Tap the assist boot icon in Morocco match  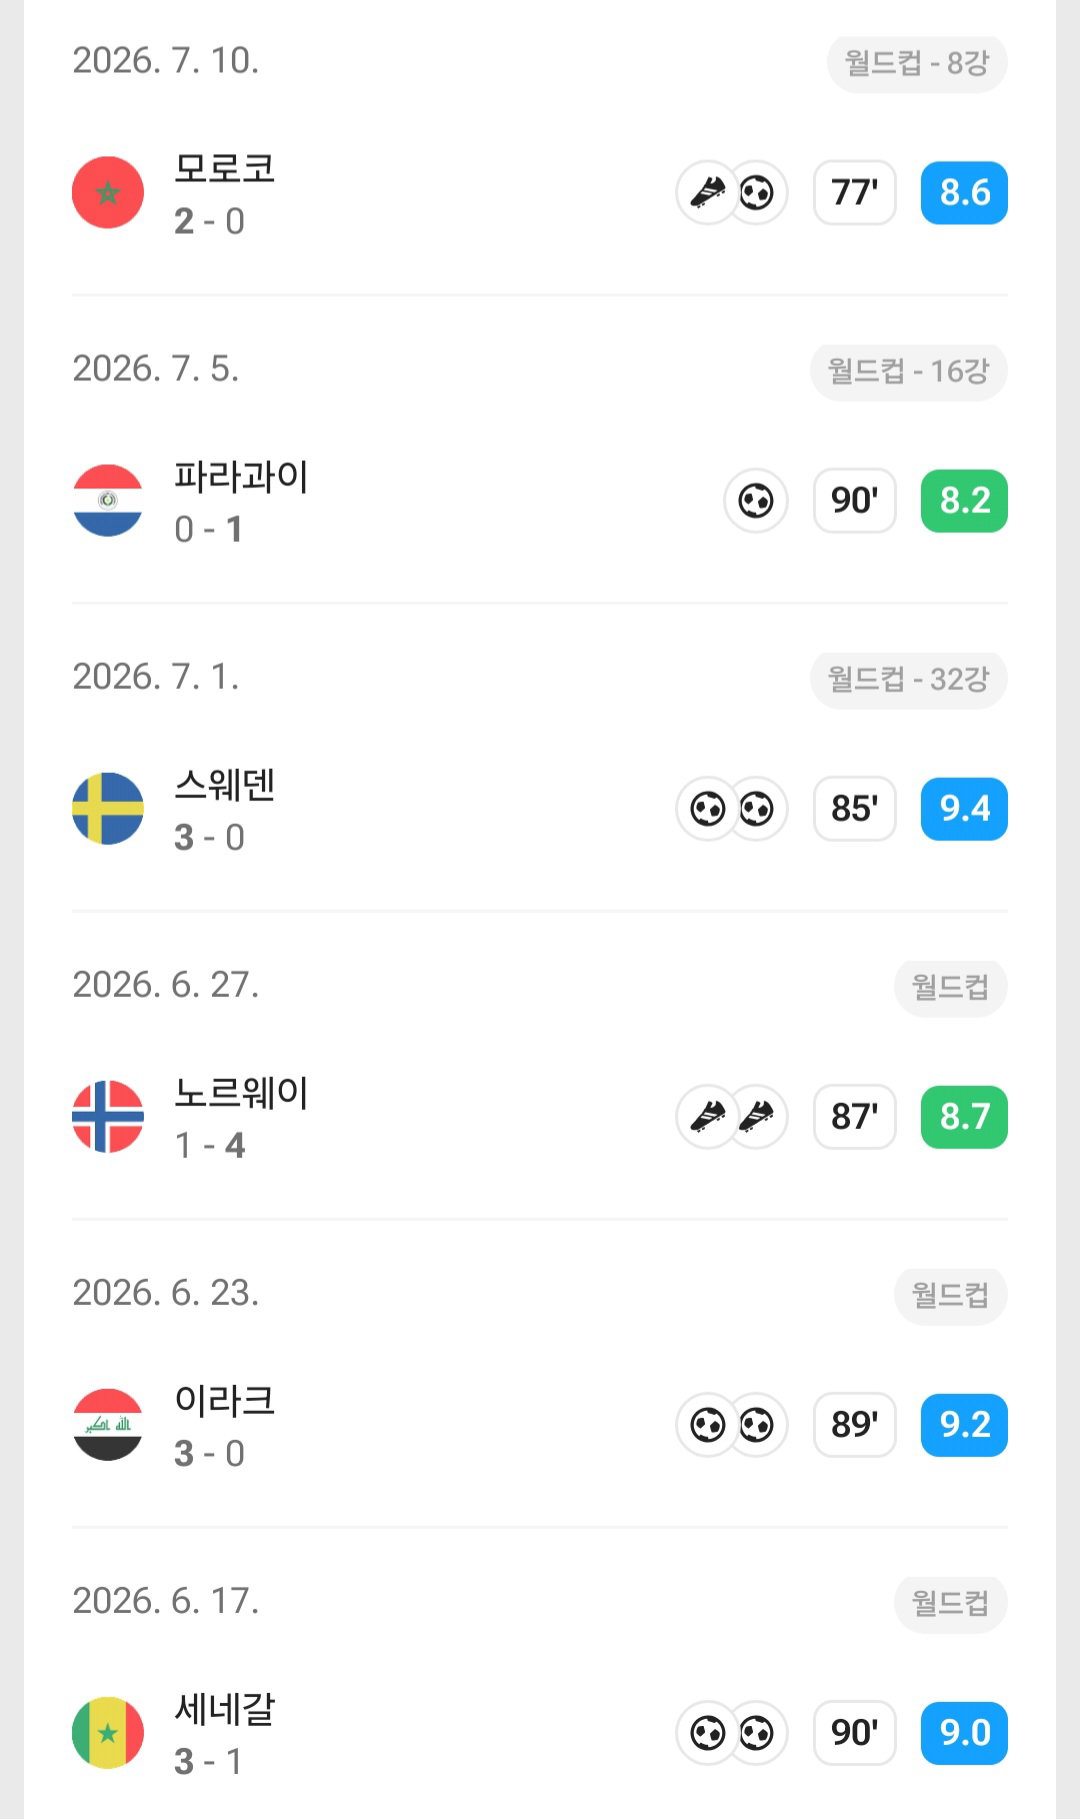[x=708, y=192]
